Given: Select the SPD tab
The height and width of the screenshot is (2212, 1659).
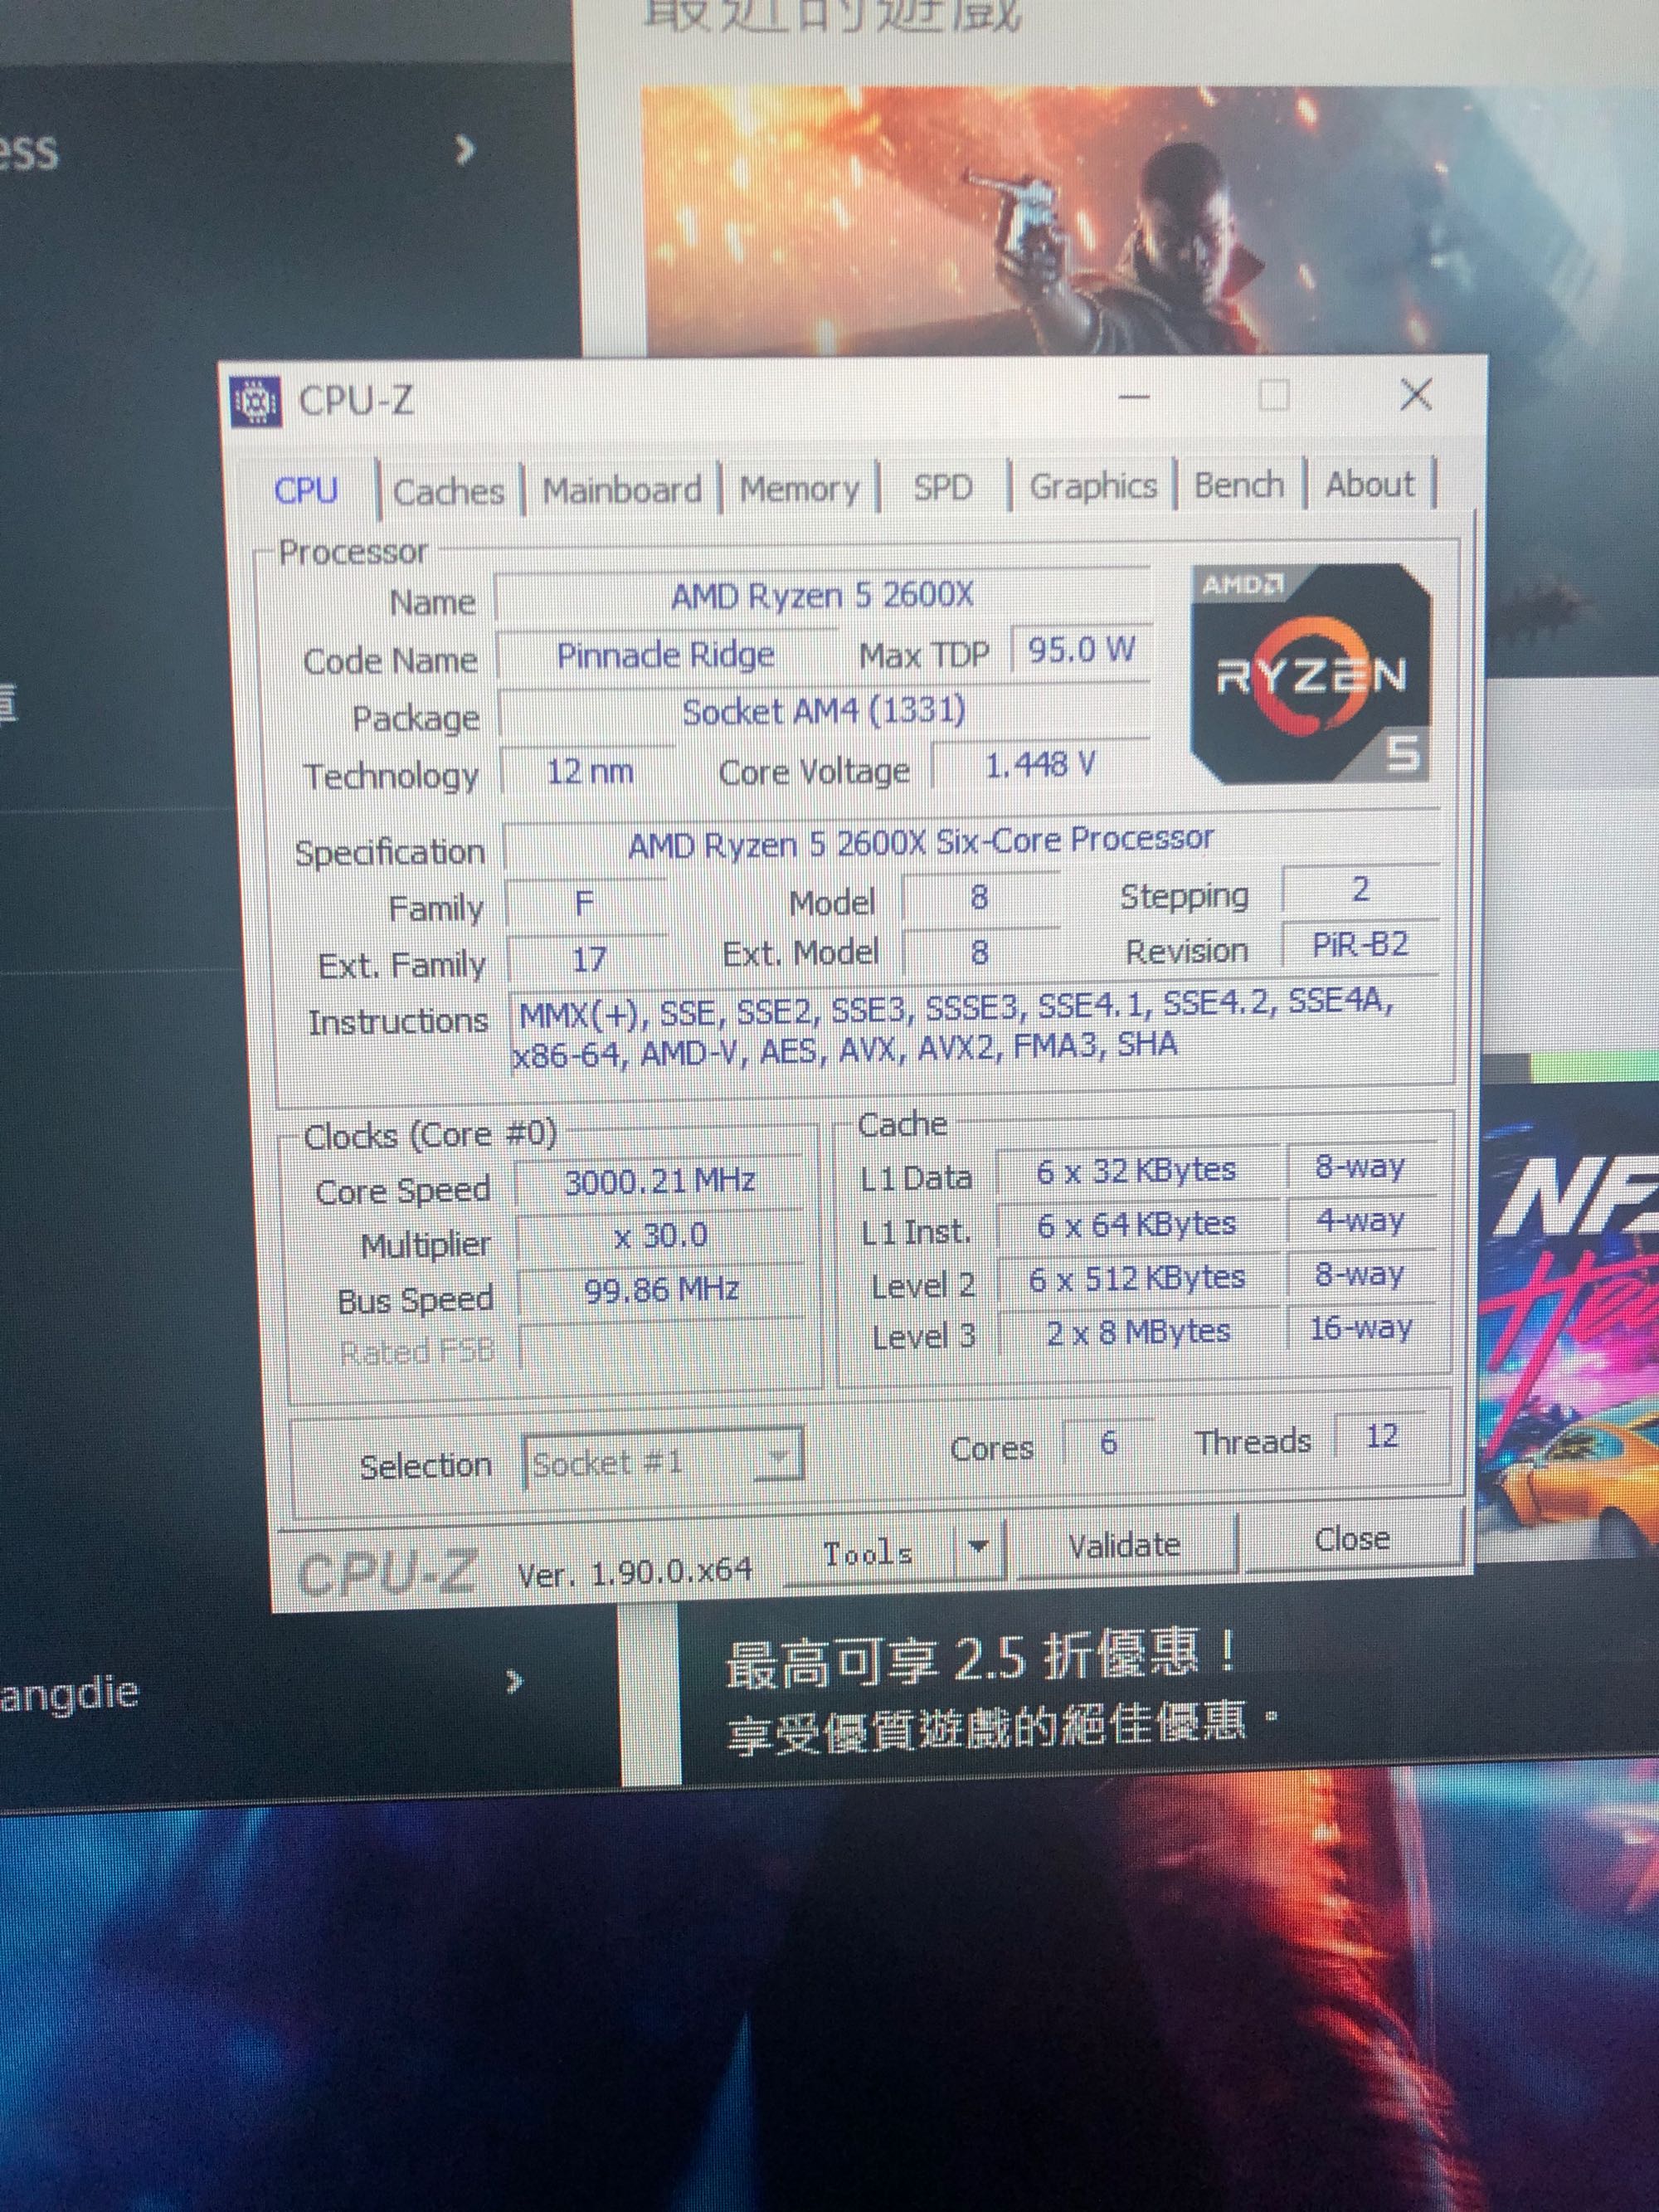Looking at the screenshot, I should click(x=942, y=487).
